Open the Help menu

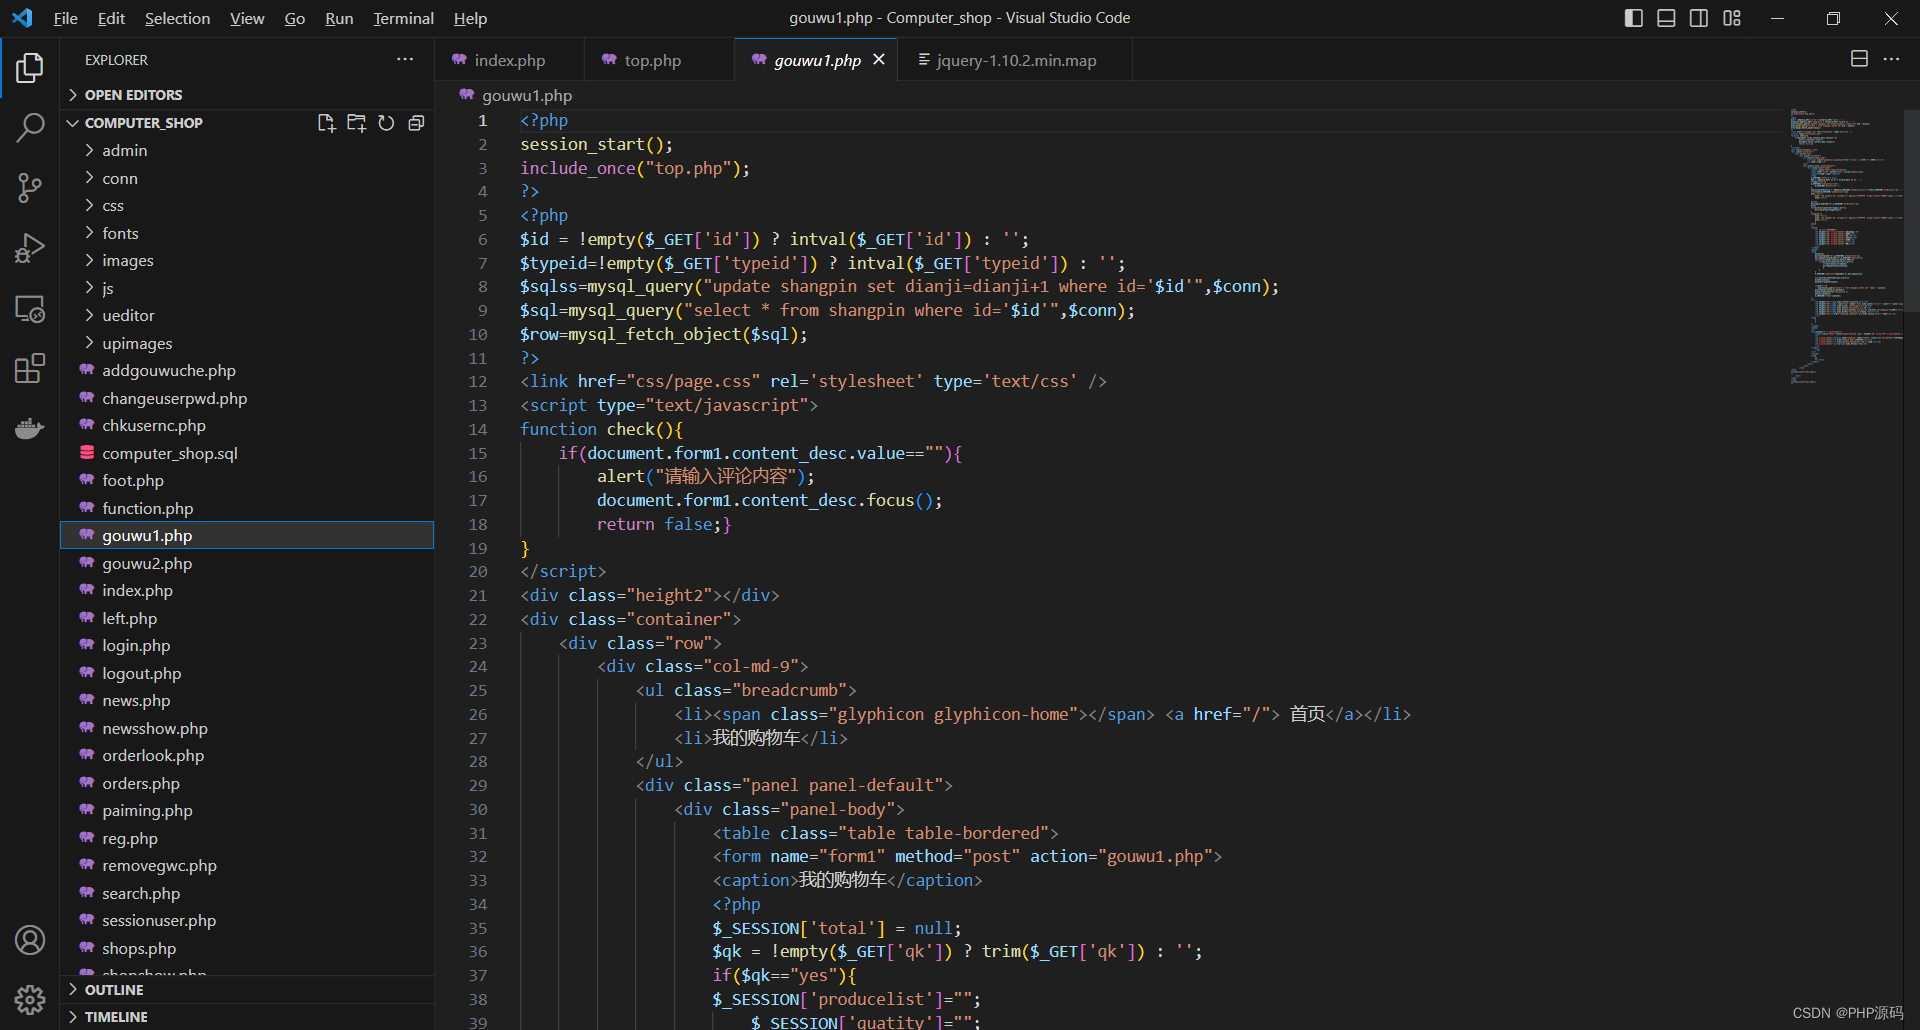click(x=470, y=18)
